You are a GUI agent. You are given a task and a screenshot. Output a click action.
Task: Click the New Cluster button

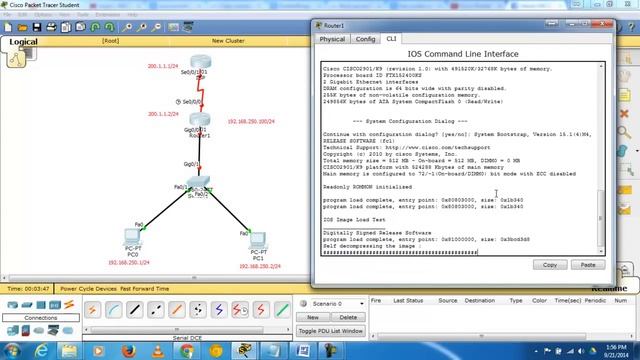coord(228,41)
